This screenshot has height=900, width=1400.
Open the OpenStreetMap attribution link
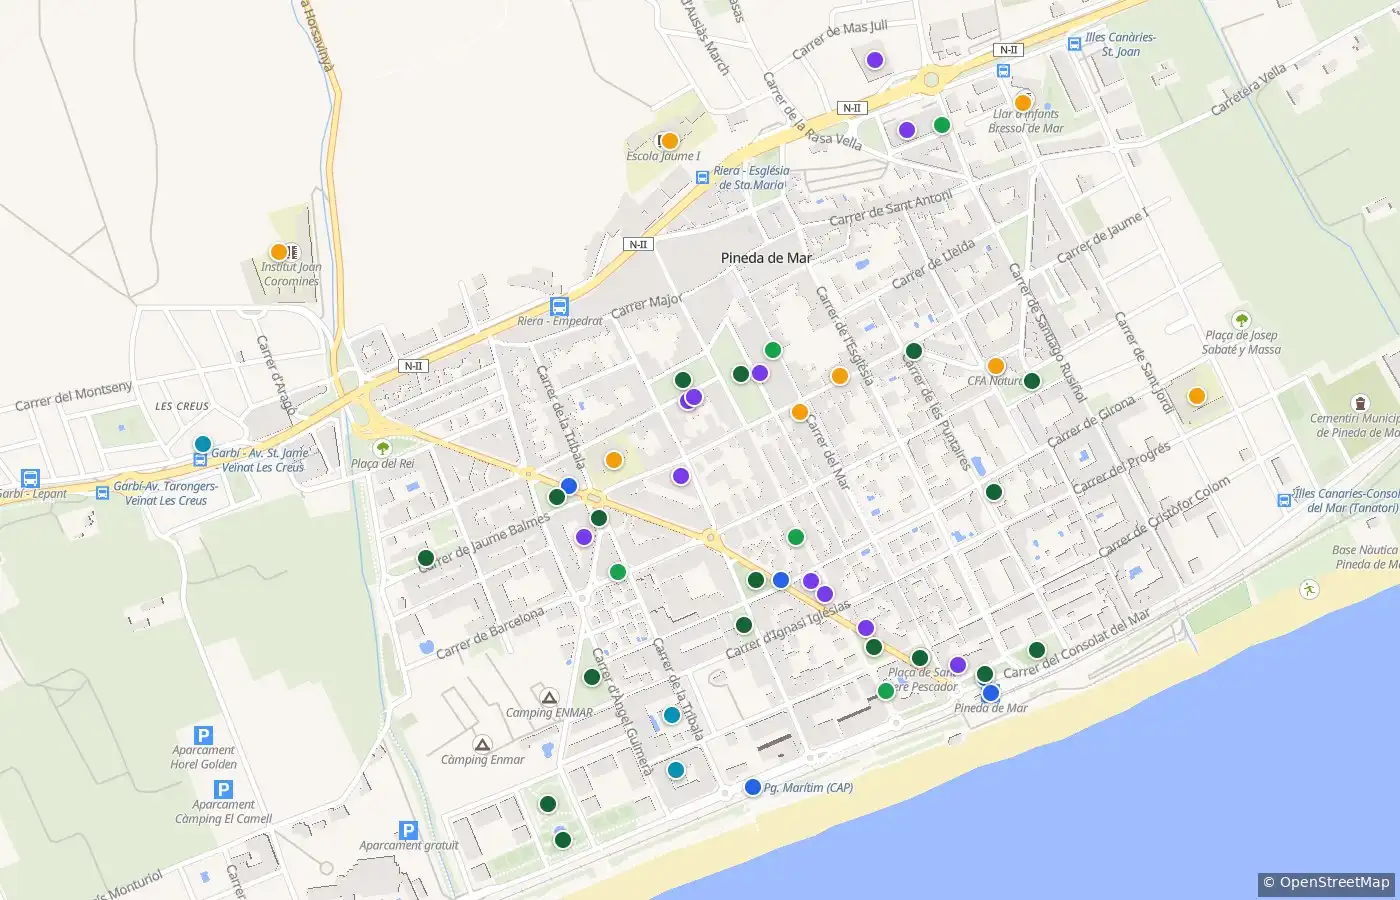tap(1326, 883)
